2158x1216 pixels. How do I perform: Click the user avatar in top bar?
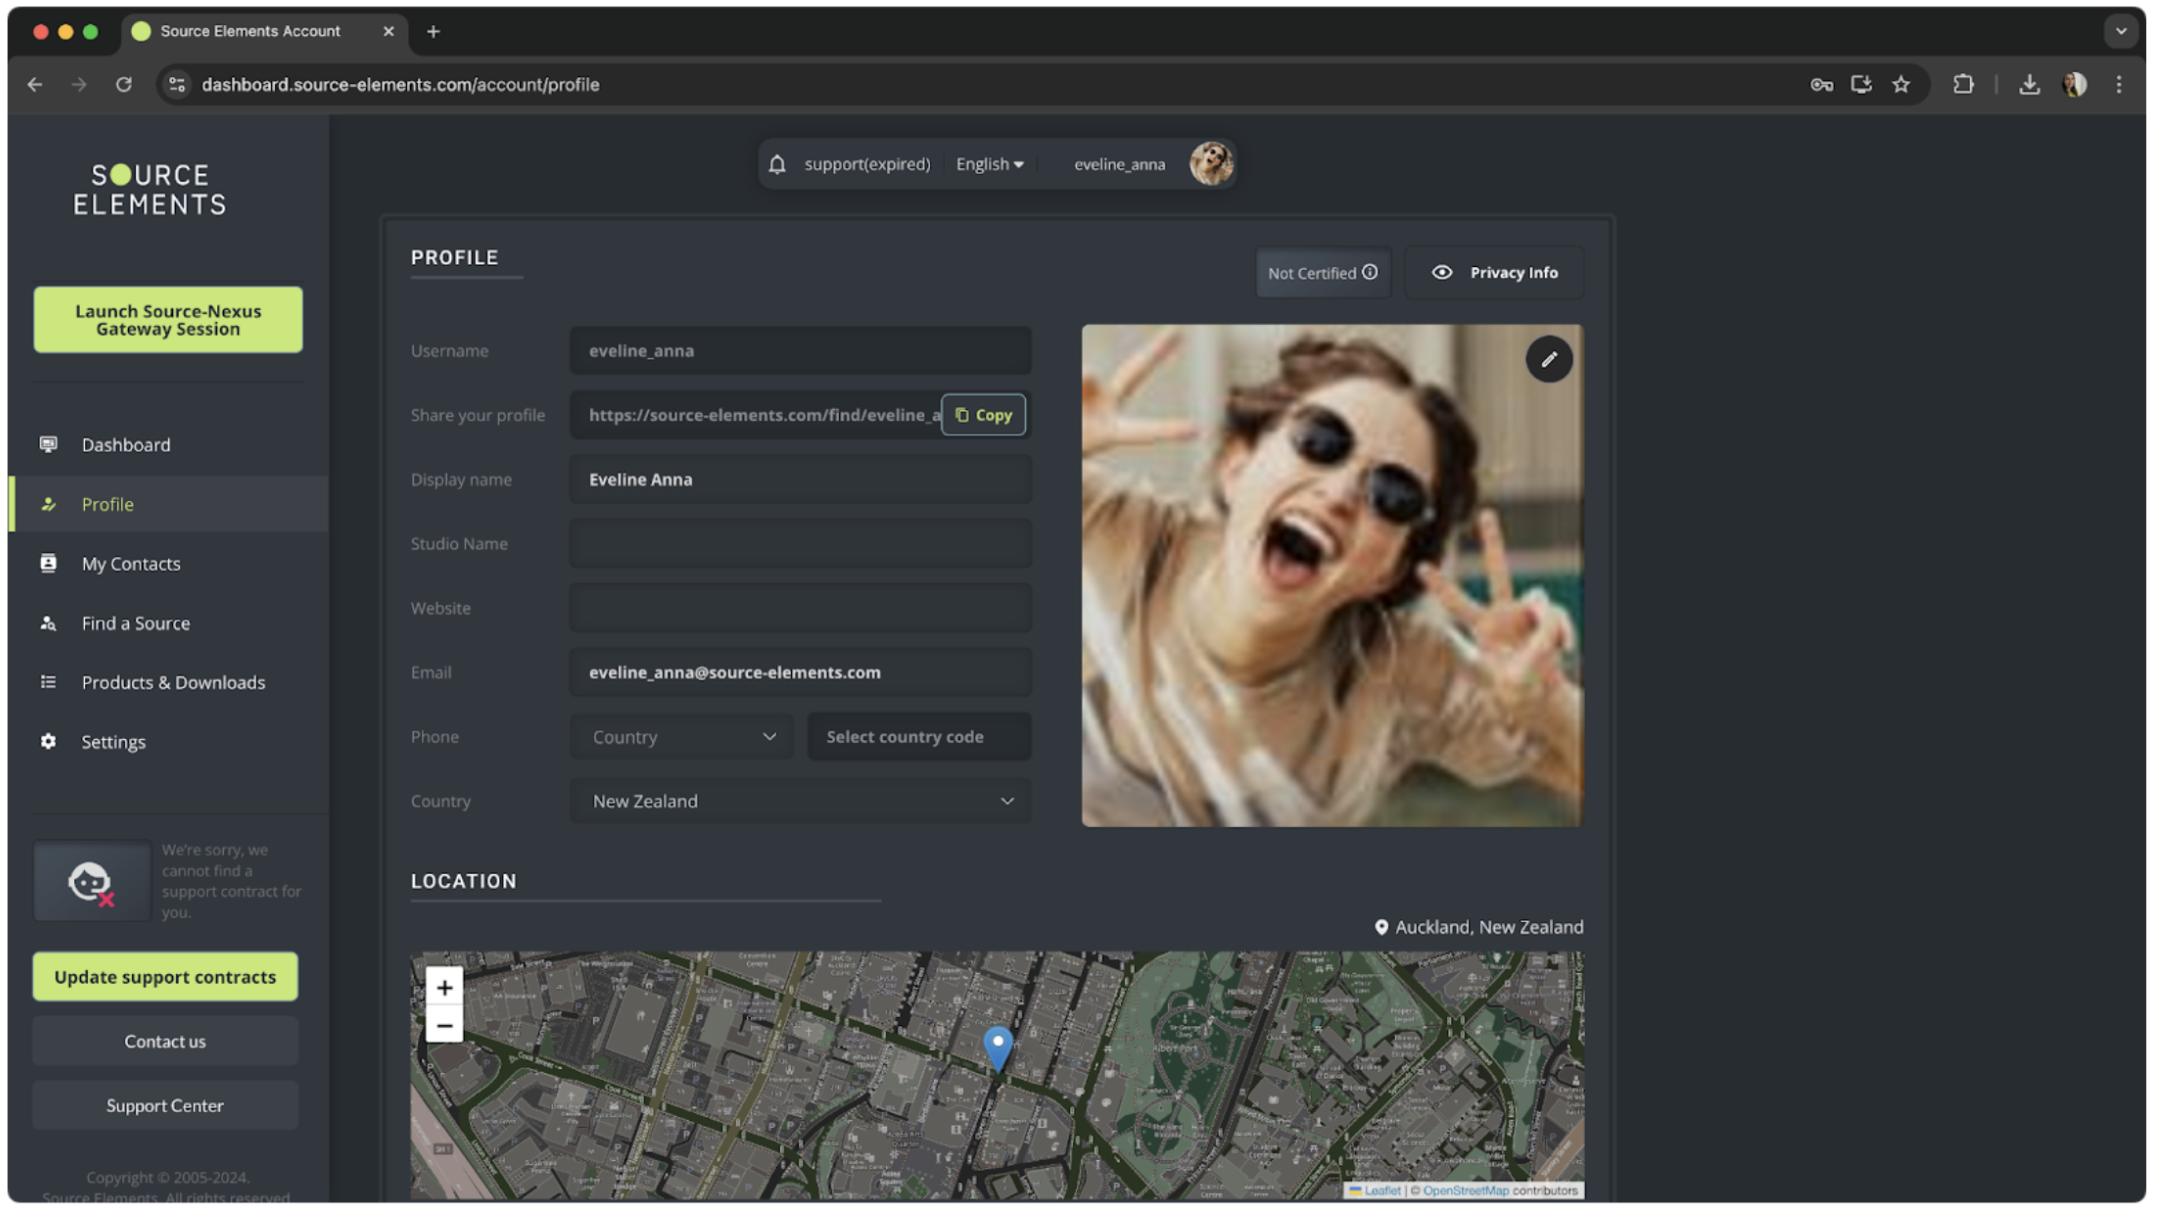(x=1210, y=164)
